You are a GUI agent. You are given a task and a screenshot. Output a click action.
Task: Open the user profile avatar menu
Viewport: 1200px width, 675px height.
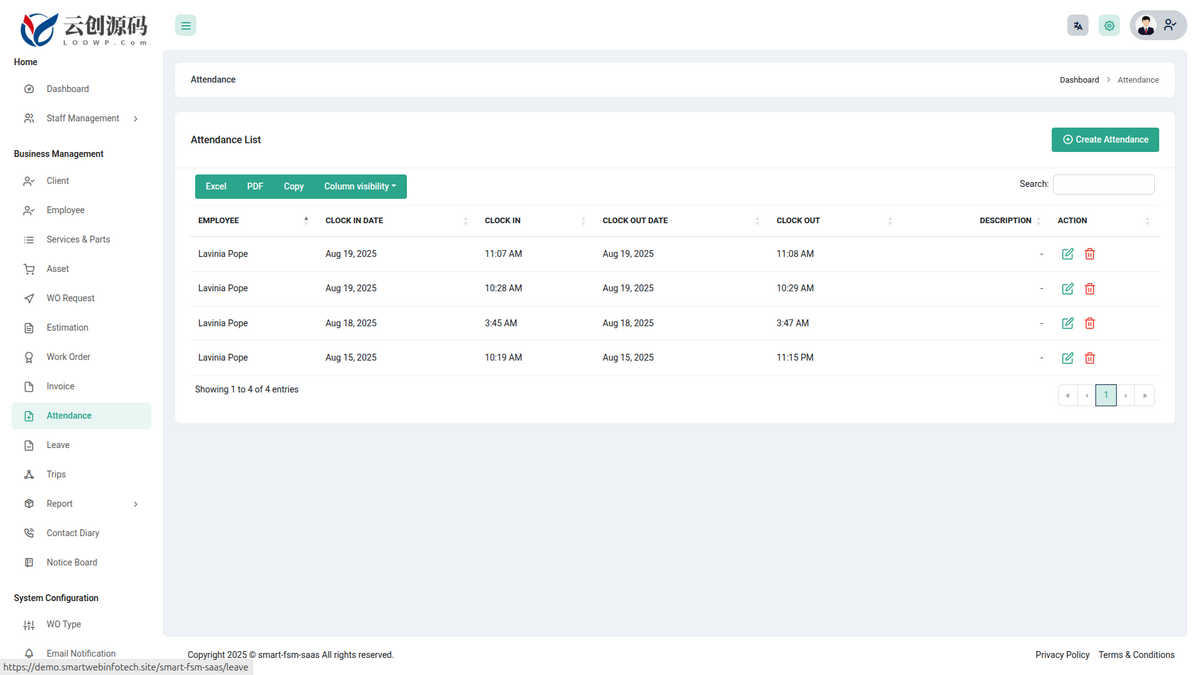click(1158, 25)
